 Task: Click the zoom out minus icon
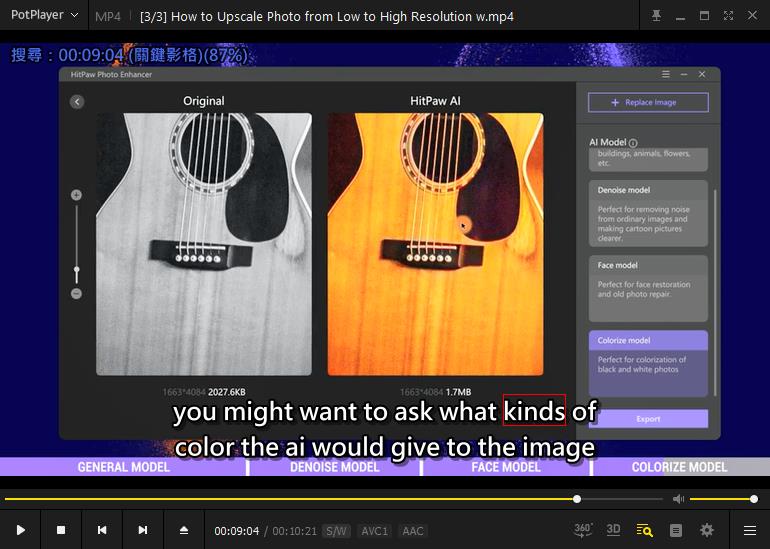(76, 294)
